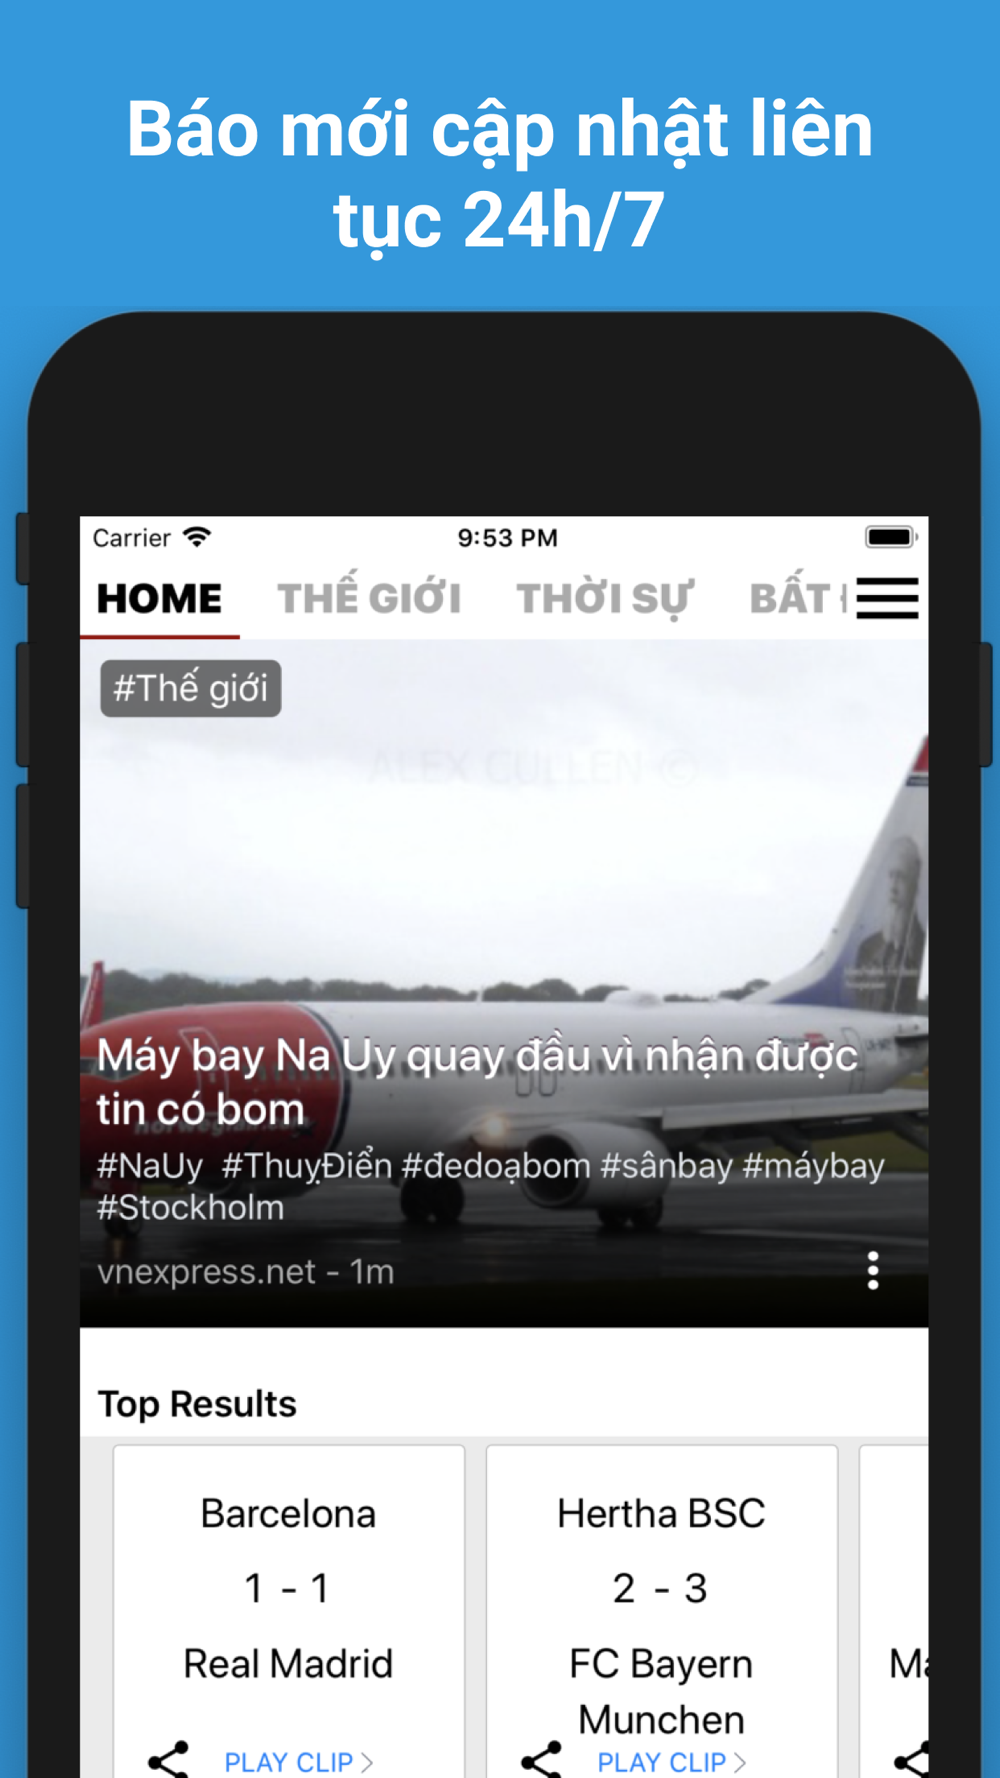Tap the three-dot more options icon
This screenshot has height=1778, width=1000.
tap(873, 1270)
